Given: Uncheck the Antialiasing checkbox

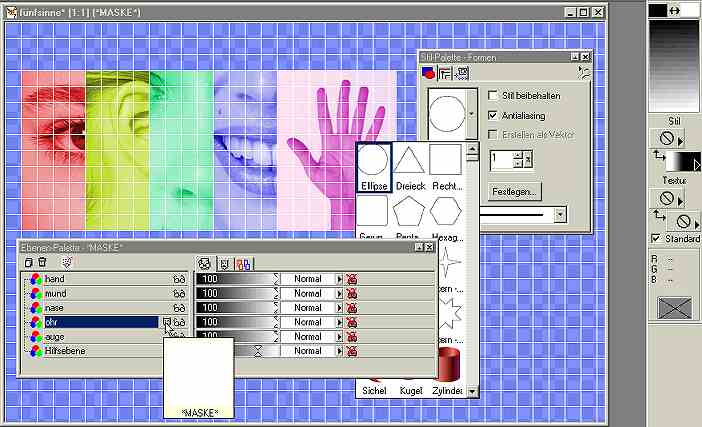Looking at the screenshot, I should click(493, 116).
